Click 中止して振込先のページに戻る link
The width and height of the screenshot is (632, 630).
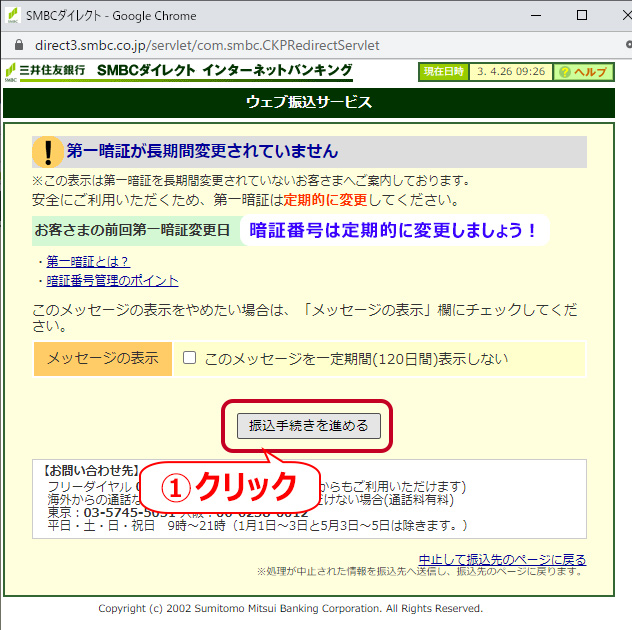[502, 559]
